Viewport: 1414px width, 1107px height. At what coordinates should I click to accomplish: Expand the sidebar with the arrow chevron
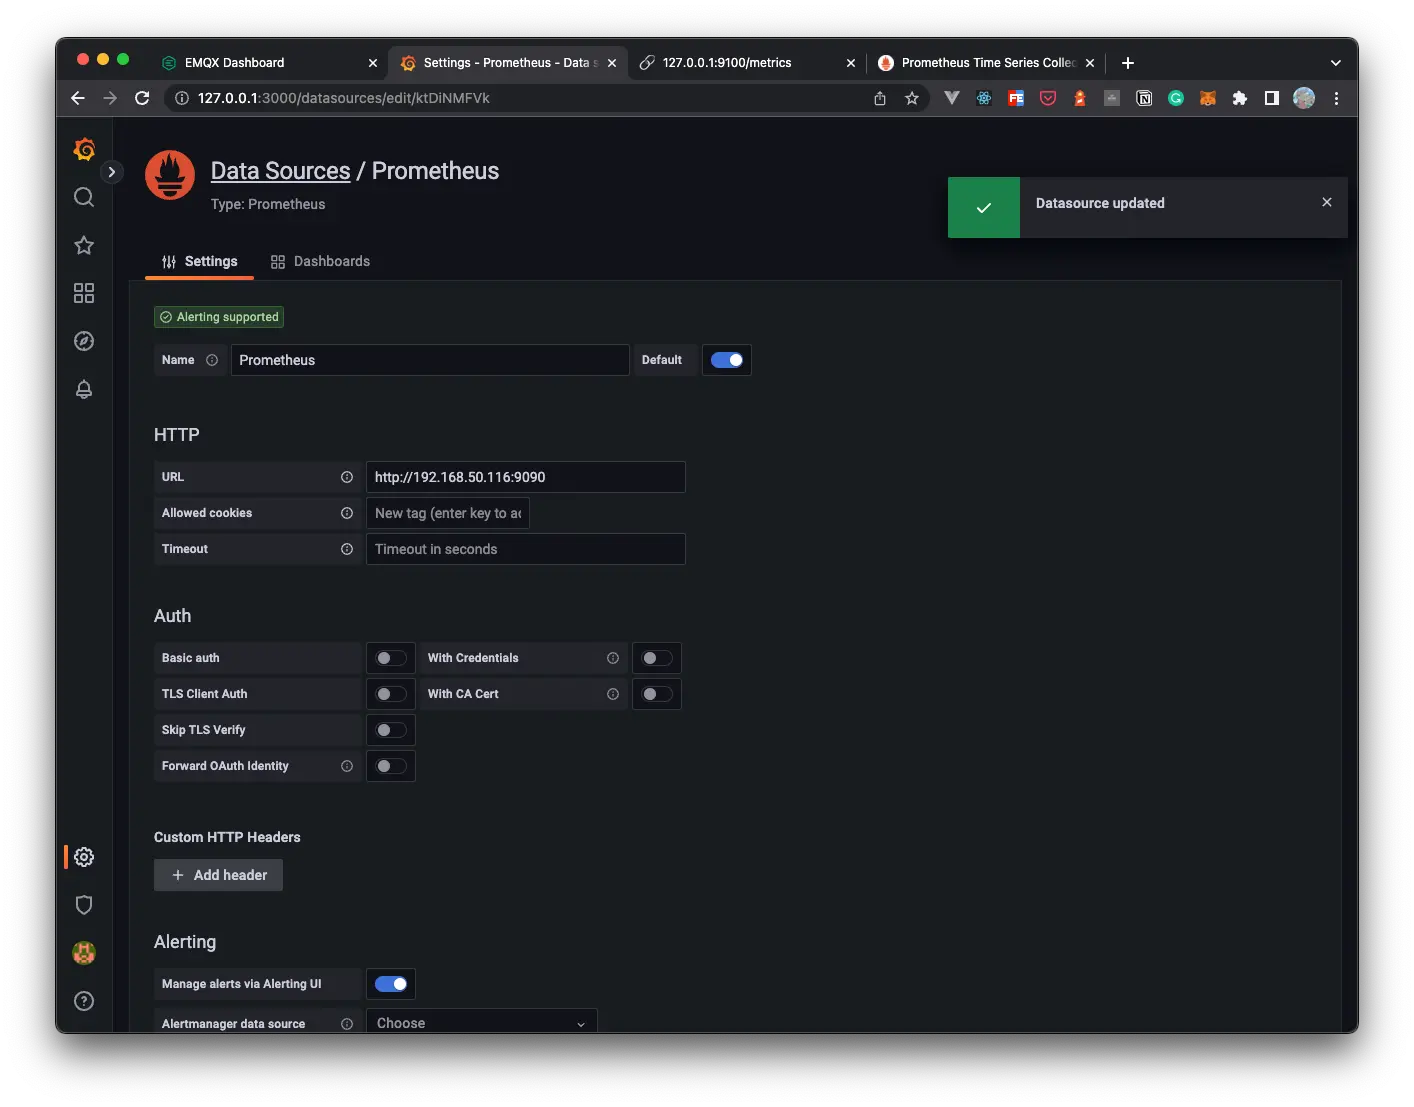pos(112,172)
